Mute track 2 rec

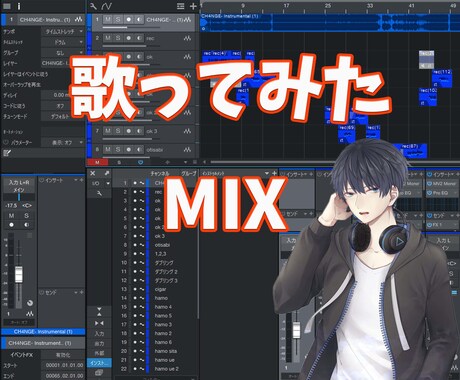[108, 38]
